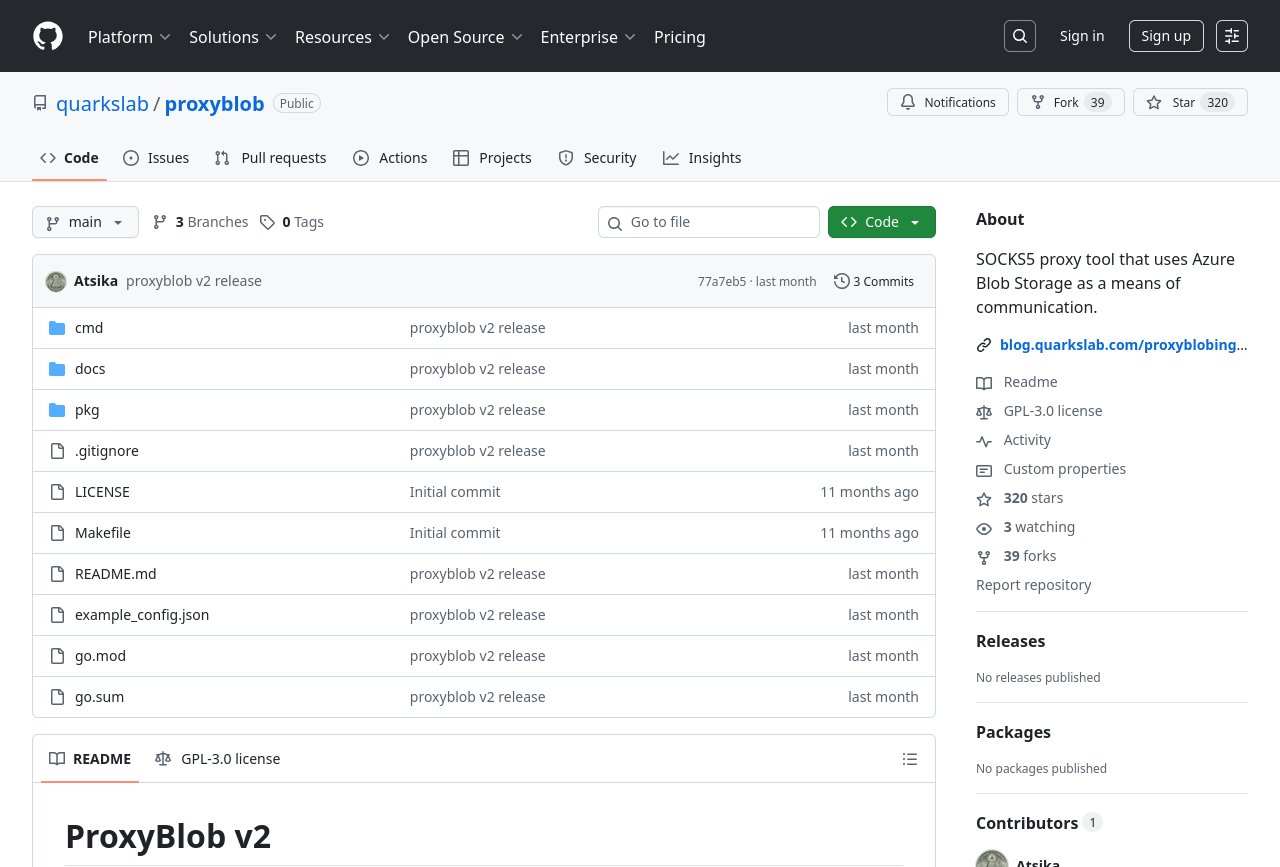The image size is (1280, 867).
Task: Switch to the Issues tab
Action: [156, 158]
